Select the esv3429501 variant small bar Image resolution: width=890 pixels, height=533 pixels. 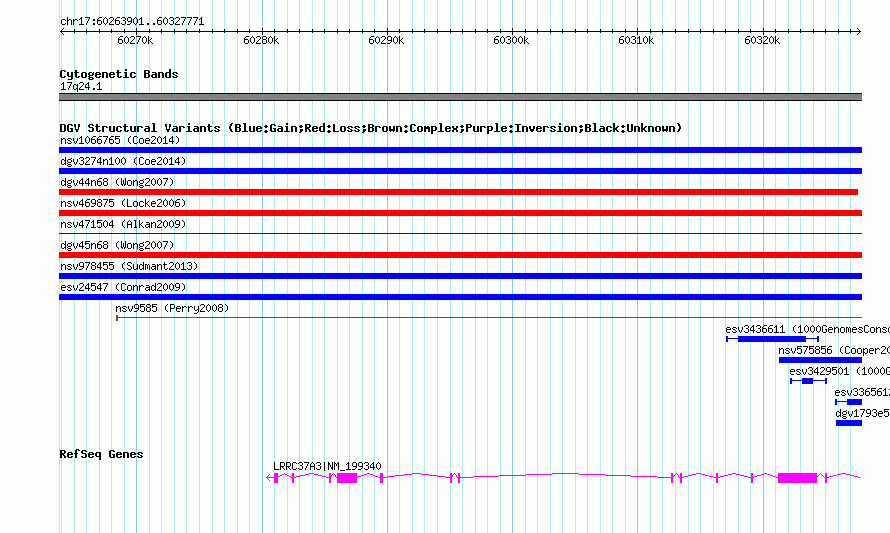[807, 381]
